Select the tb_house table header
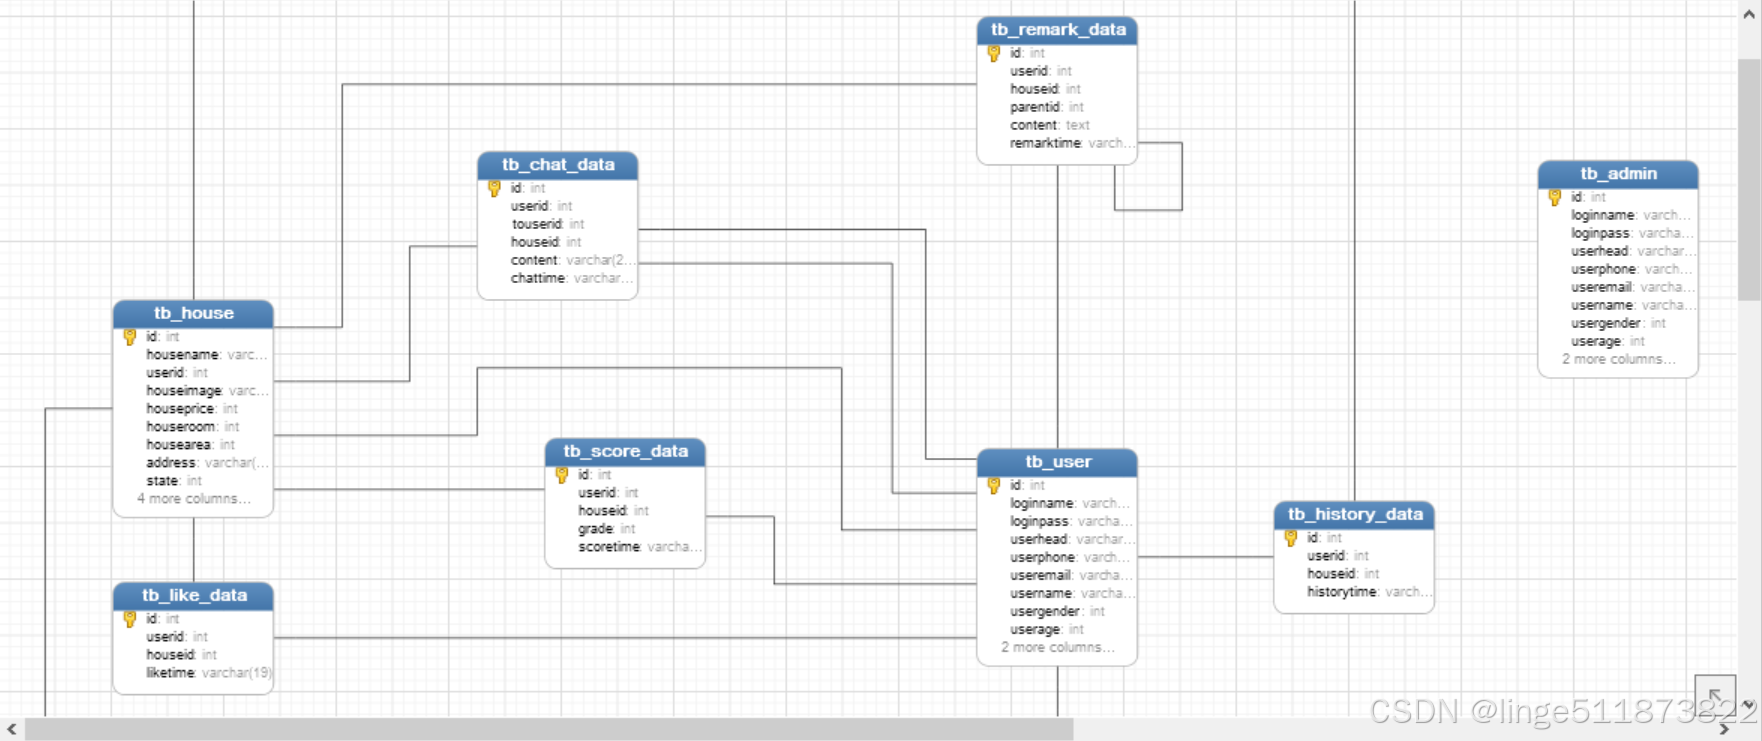The image size is (1762, 741). (193, 313)
